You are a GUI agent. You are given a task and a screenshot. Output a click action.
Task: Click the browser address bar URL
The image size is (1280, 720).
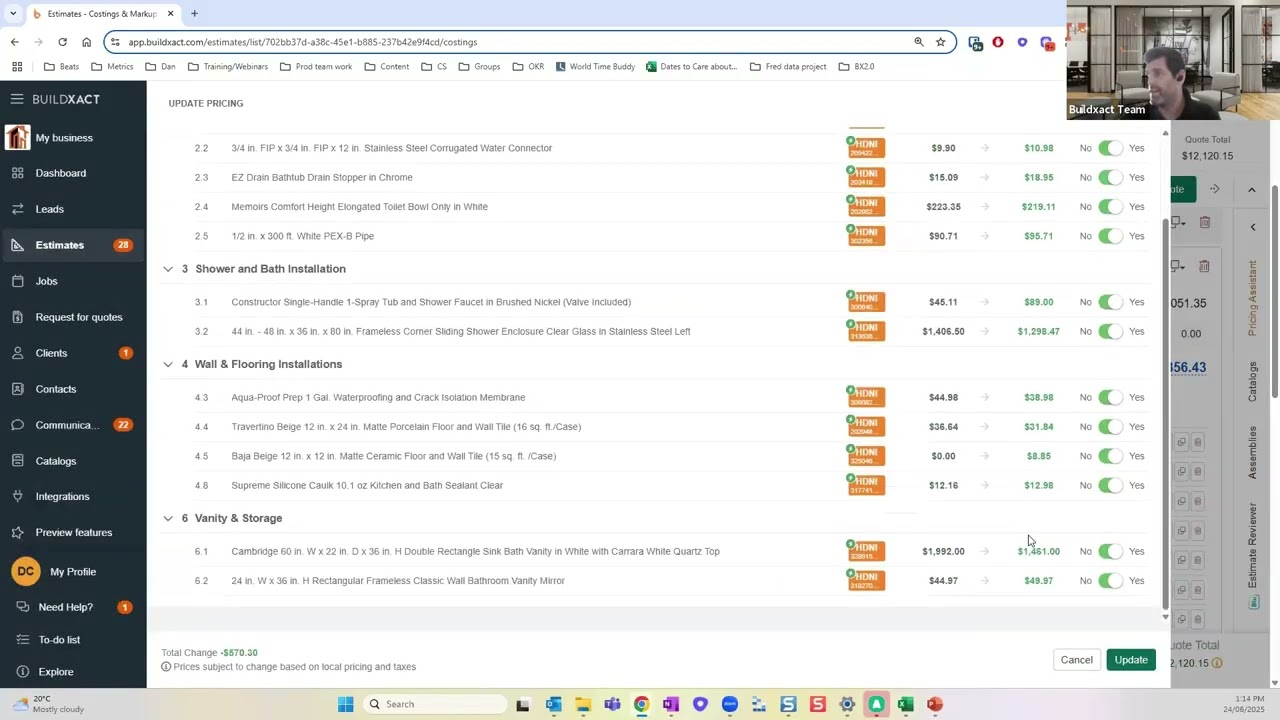(x=302, y=42)
